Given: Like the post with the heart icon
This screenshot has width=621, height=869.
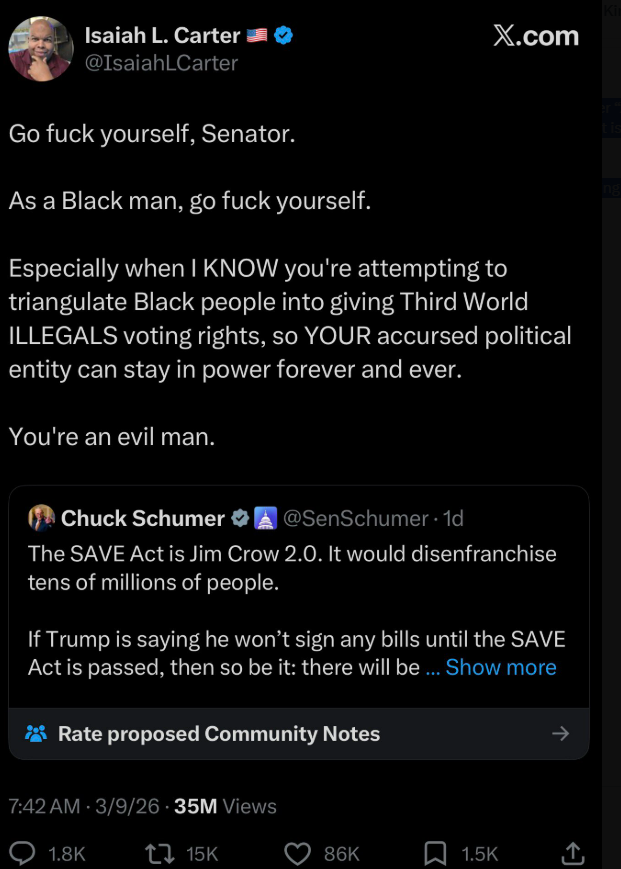Looking at the screenshot, I should coord(297,852).
